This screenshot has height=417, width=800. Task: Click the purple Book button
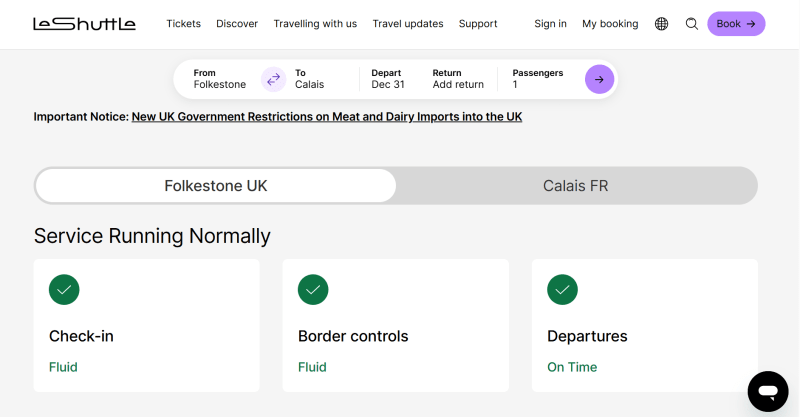coord(736,24)
